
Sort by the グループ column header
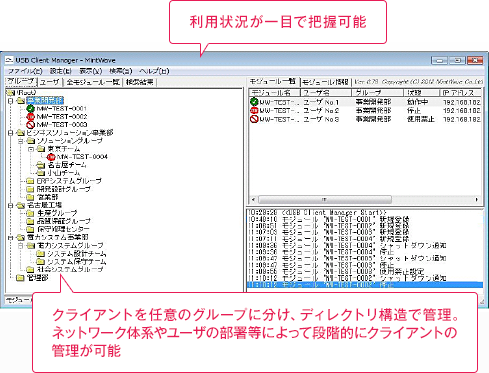pyautogui.click(x=378, y=92)
